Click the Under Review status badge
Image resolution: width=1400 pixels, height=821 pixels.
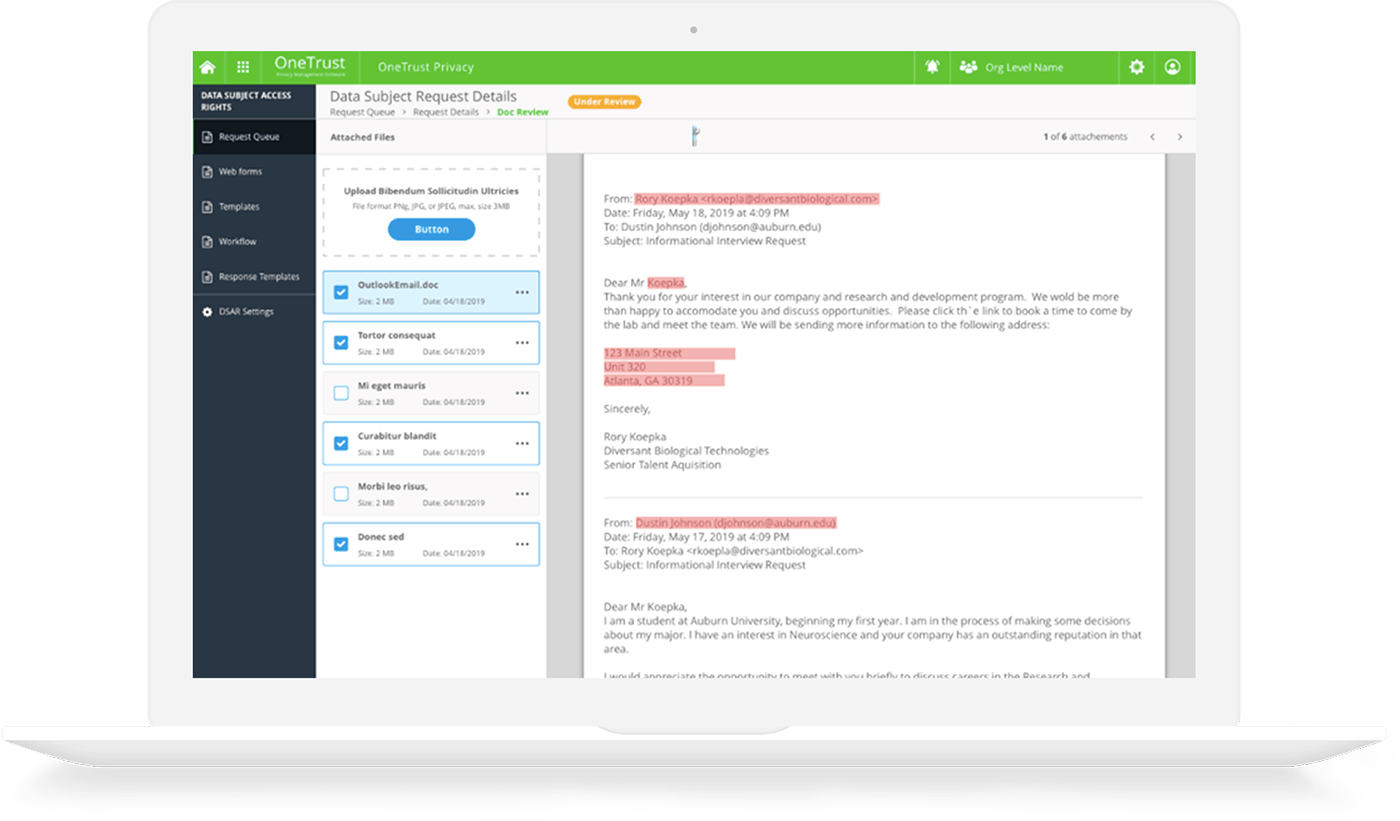[x=604, y=102]
